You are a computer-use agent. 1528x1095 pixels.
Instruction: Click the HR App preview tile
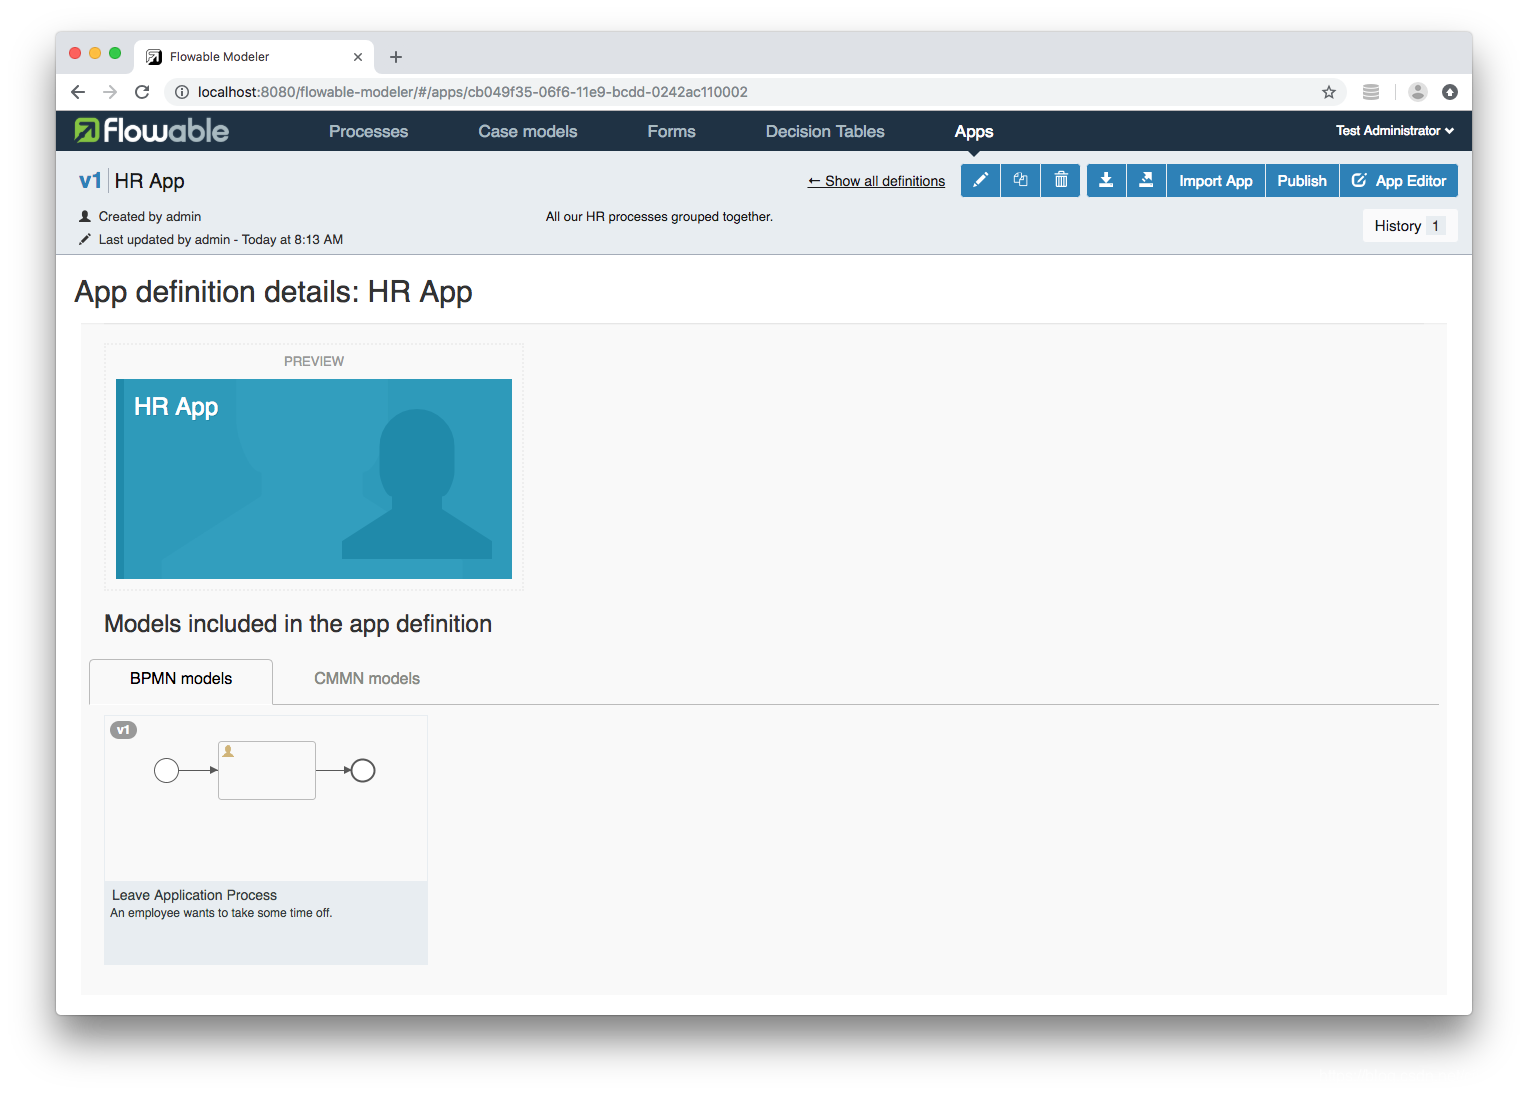[x=314, y=479]
